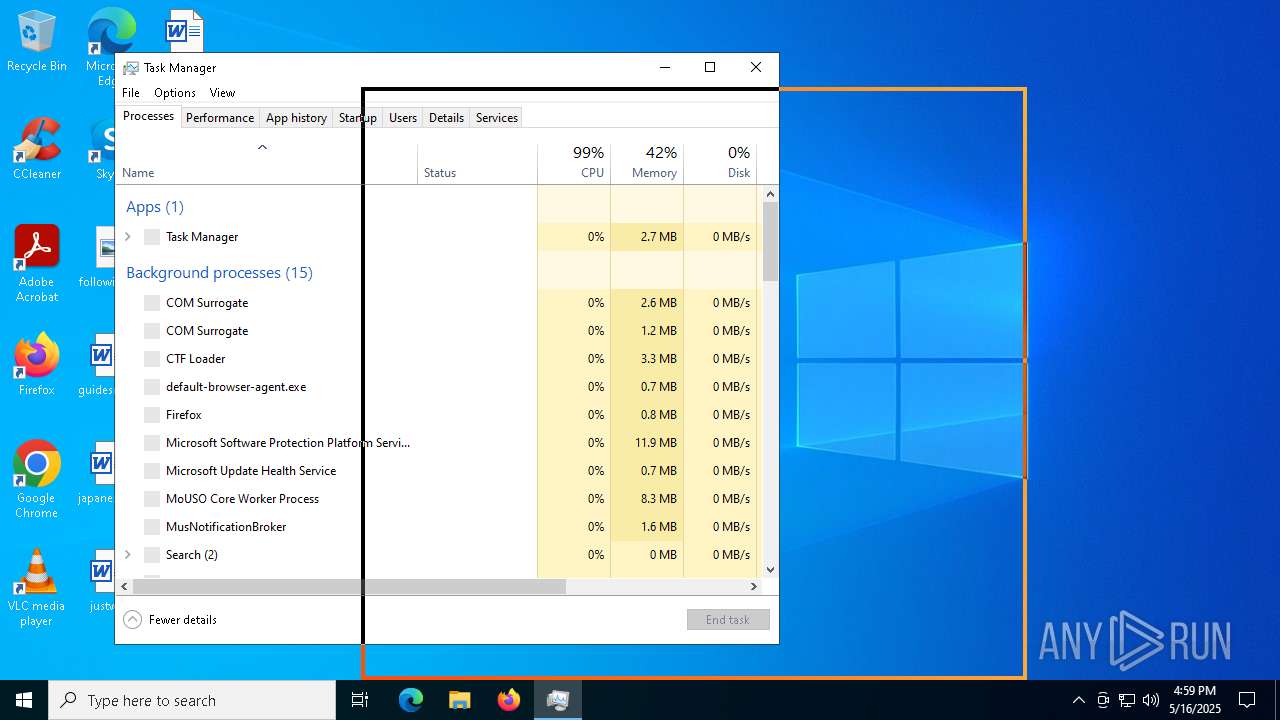The width and height of the screenshot is (1280, 720).
Task: Click the horizontal scrollbar left arrow
Action: [x=125, y=587]
